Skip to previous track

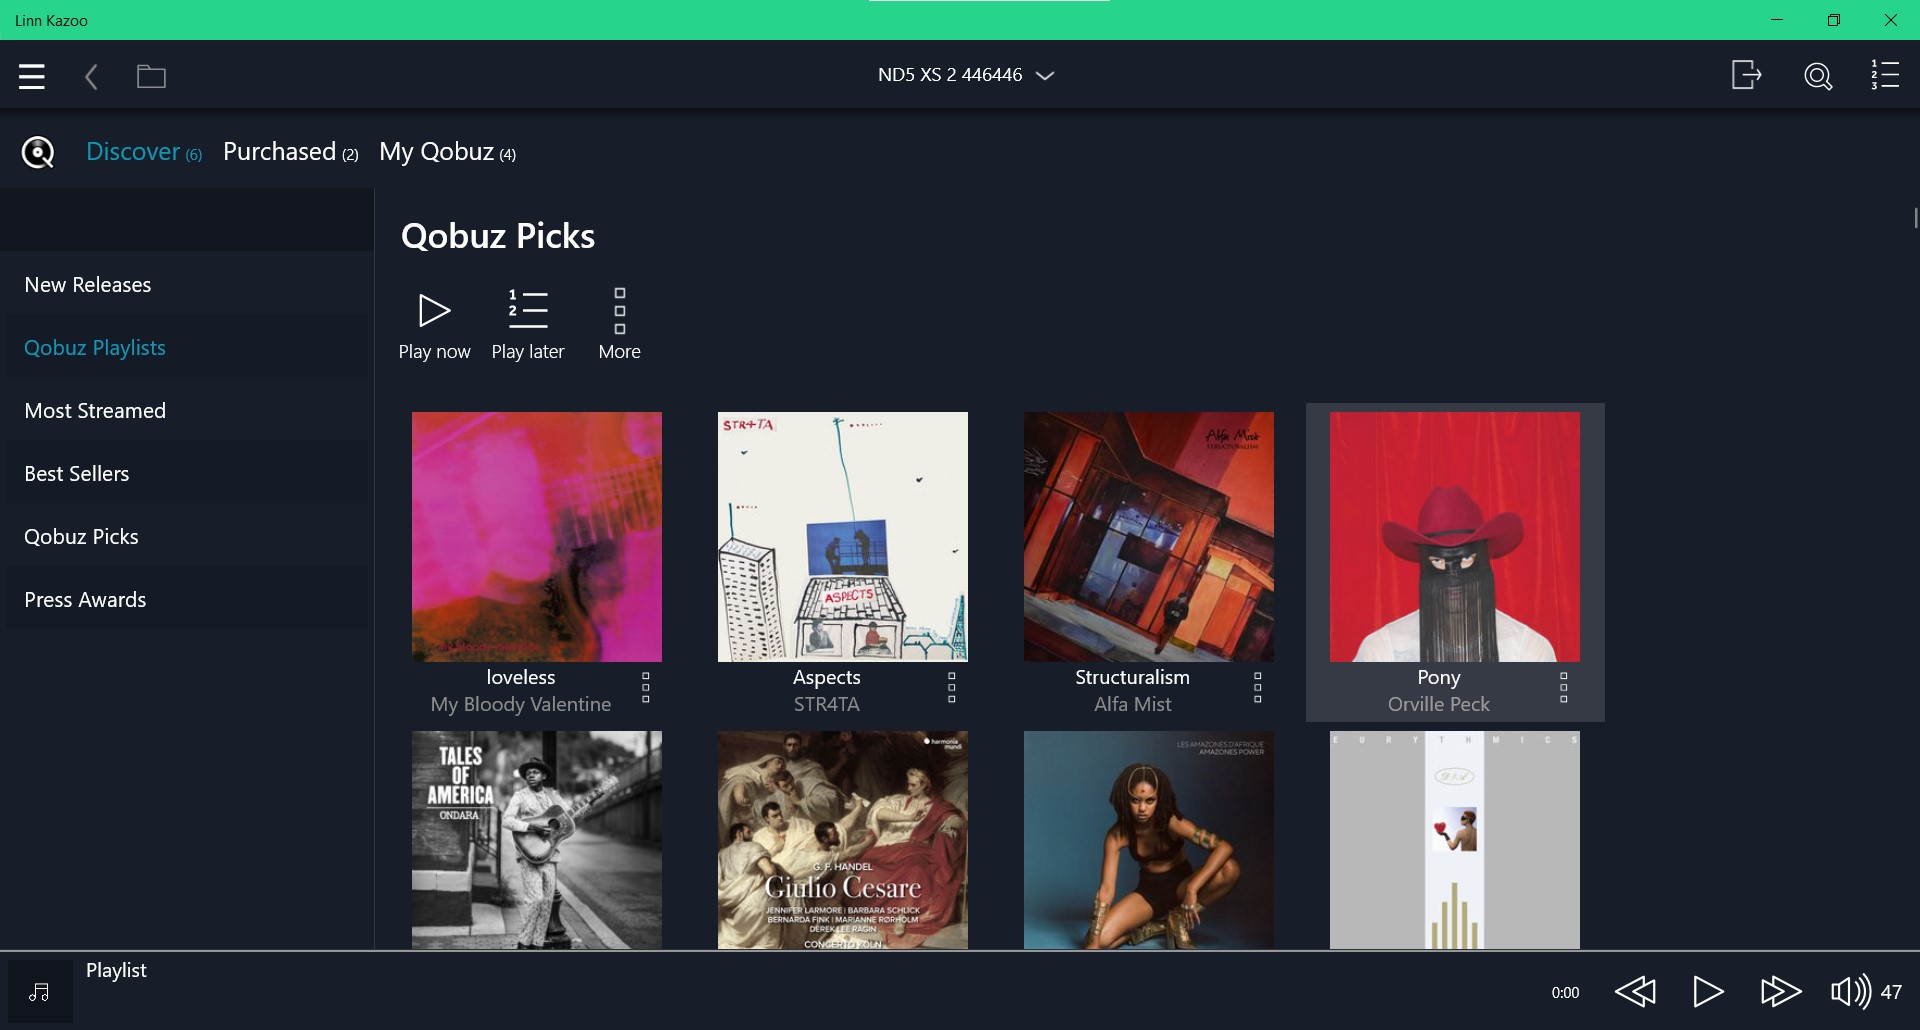[x=1635, y=991]
